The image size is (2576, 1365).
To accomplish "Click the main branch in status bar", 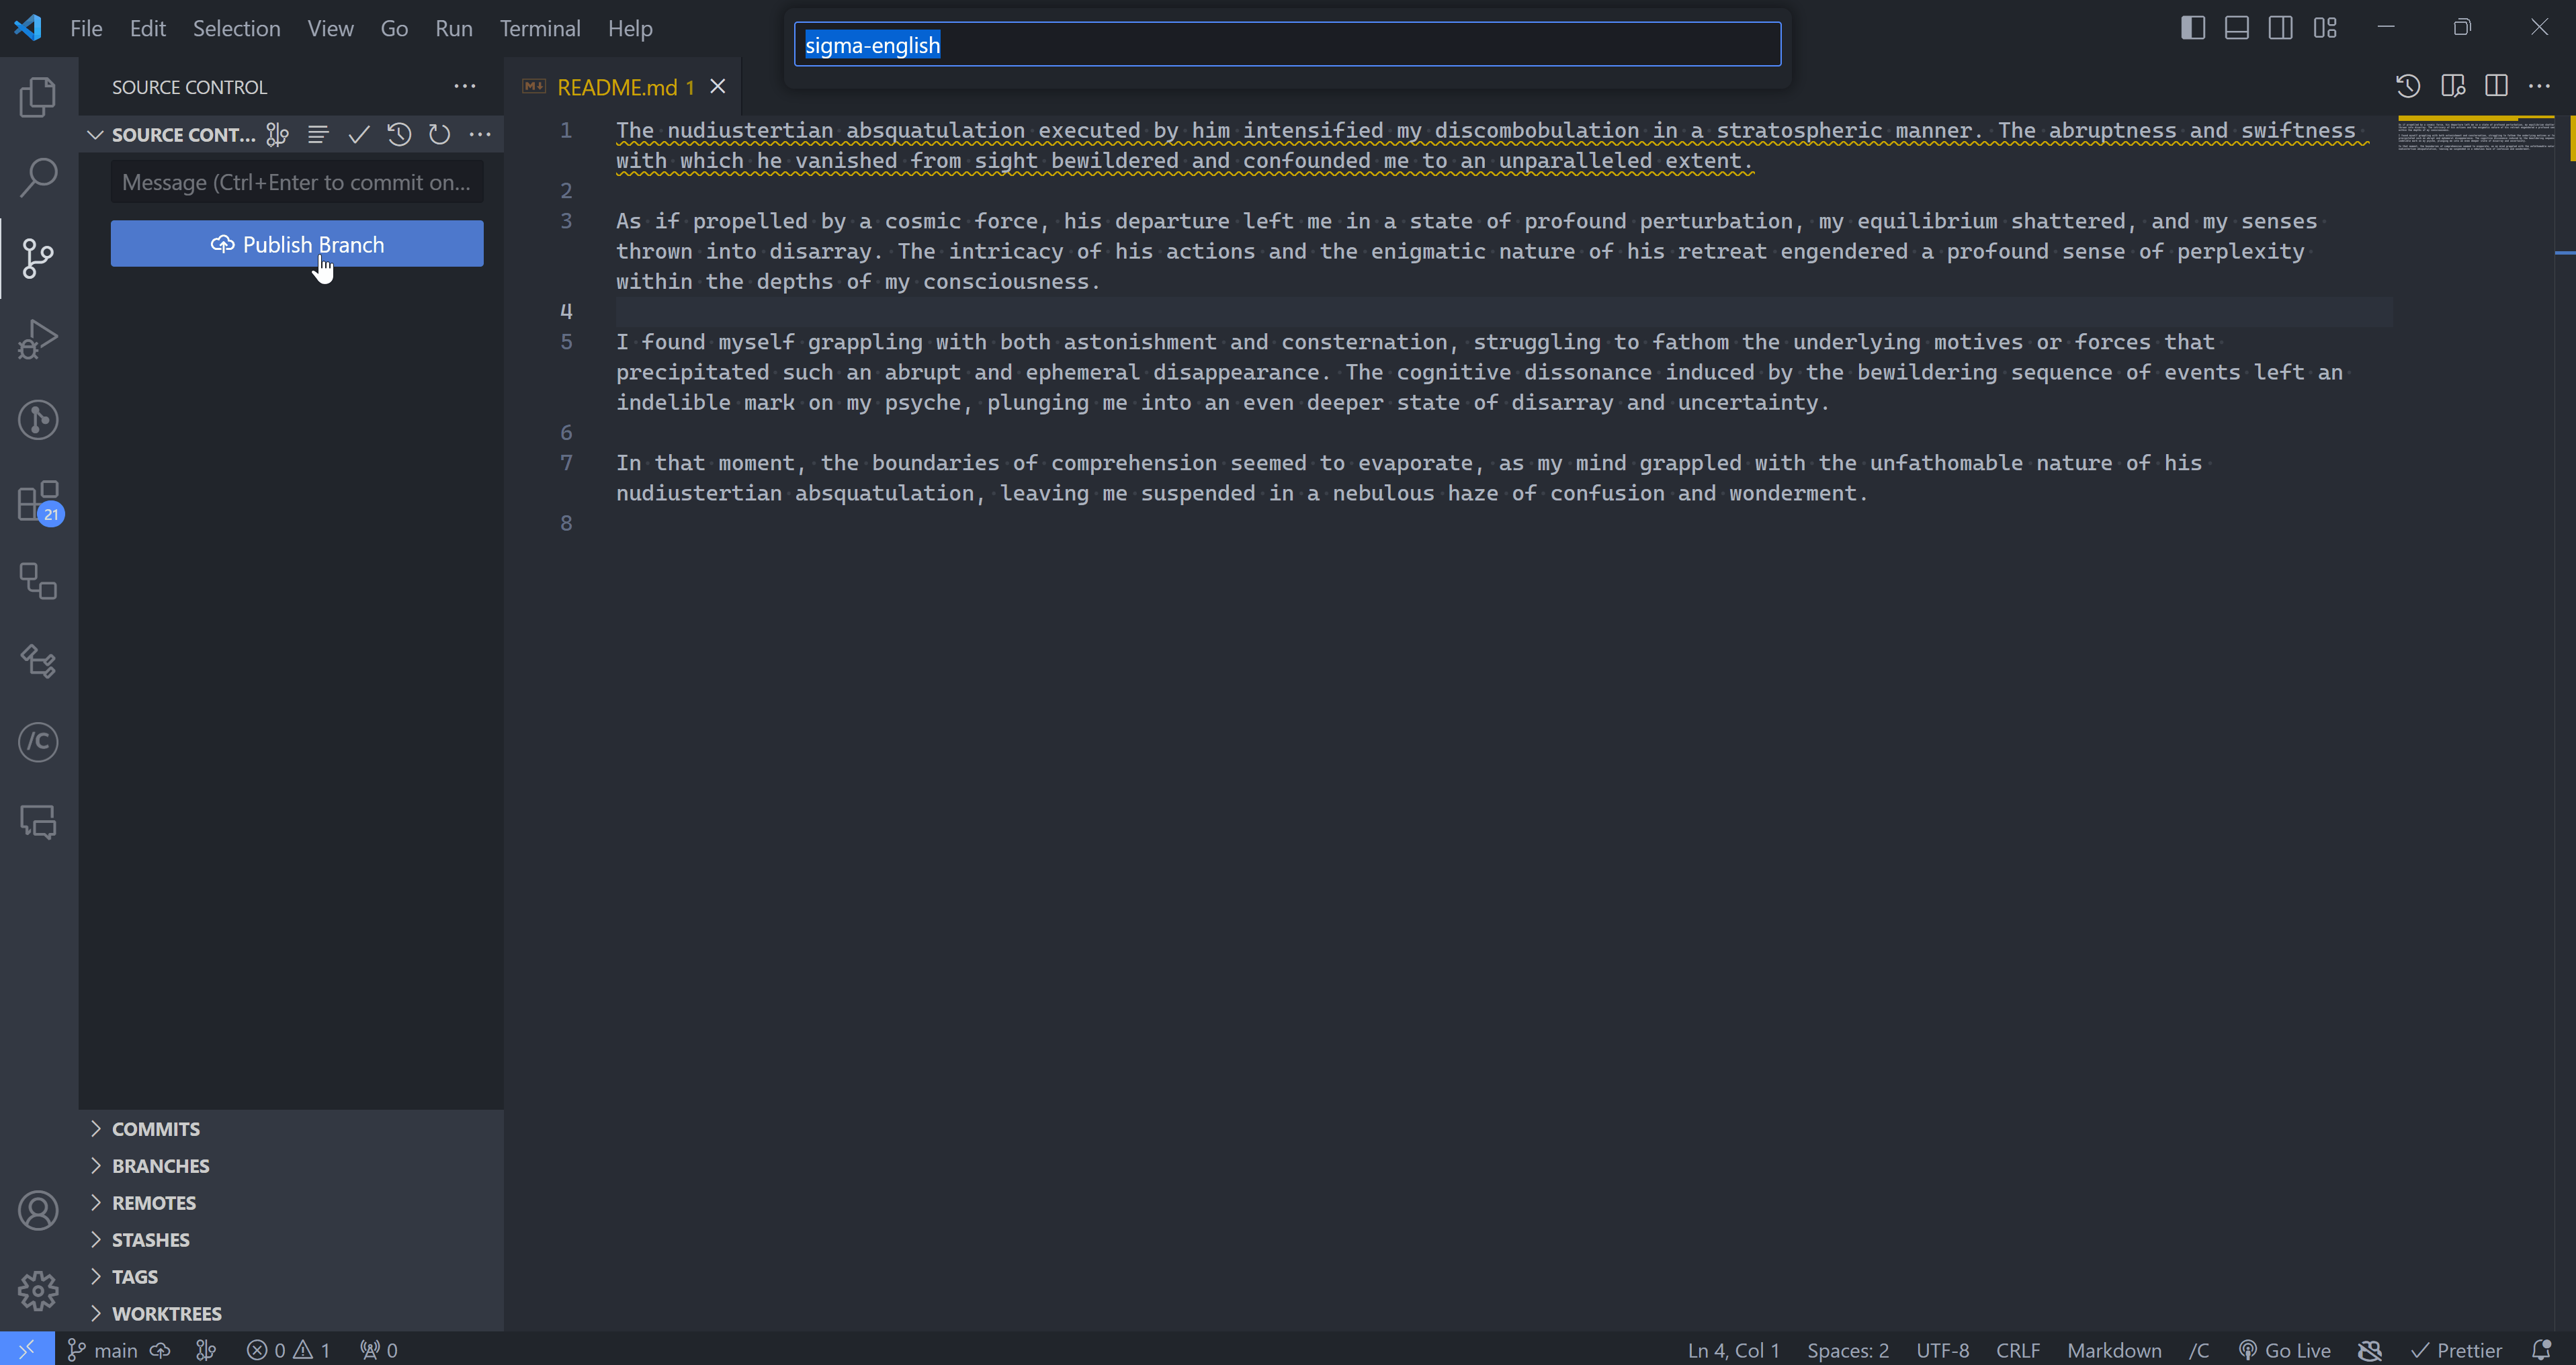I will coord(103,1350).
